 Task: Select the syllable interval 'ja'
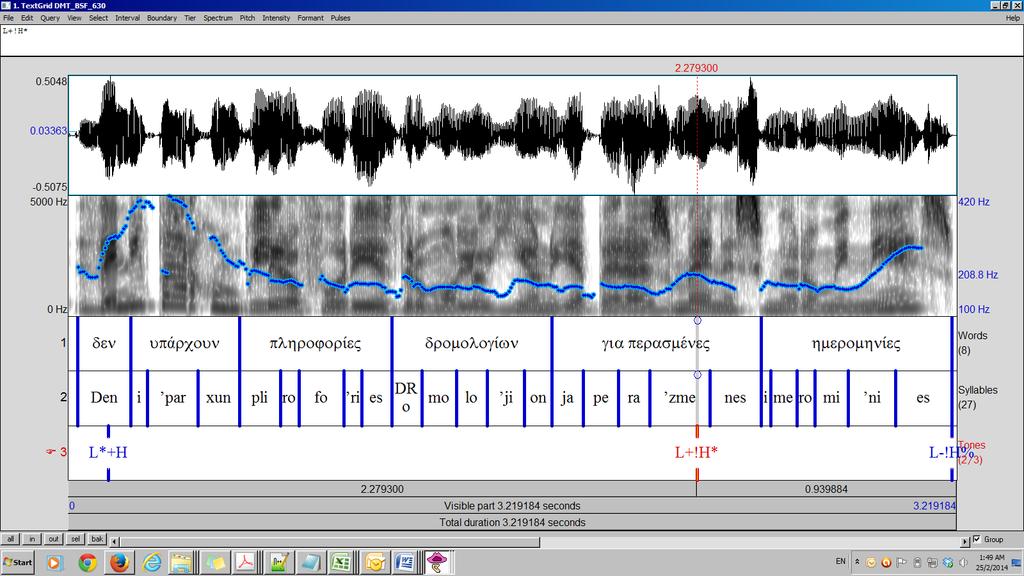click(568, 398)
